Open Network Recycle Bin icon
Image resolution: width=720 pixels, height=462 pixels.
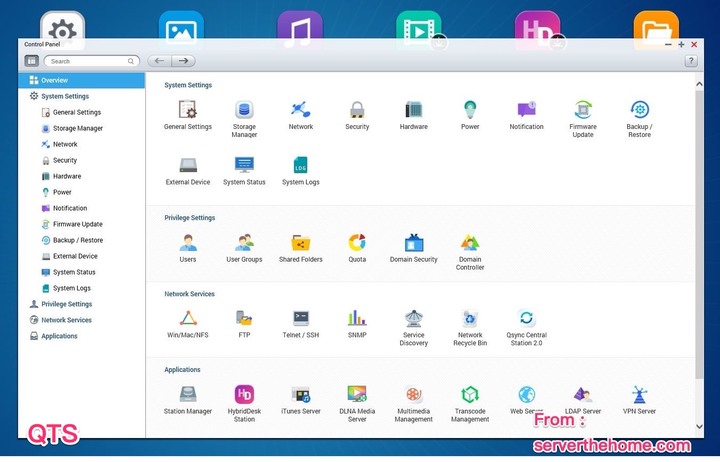(x=470, y=318)
